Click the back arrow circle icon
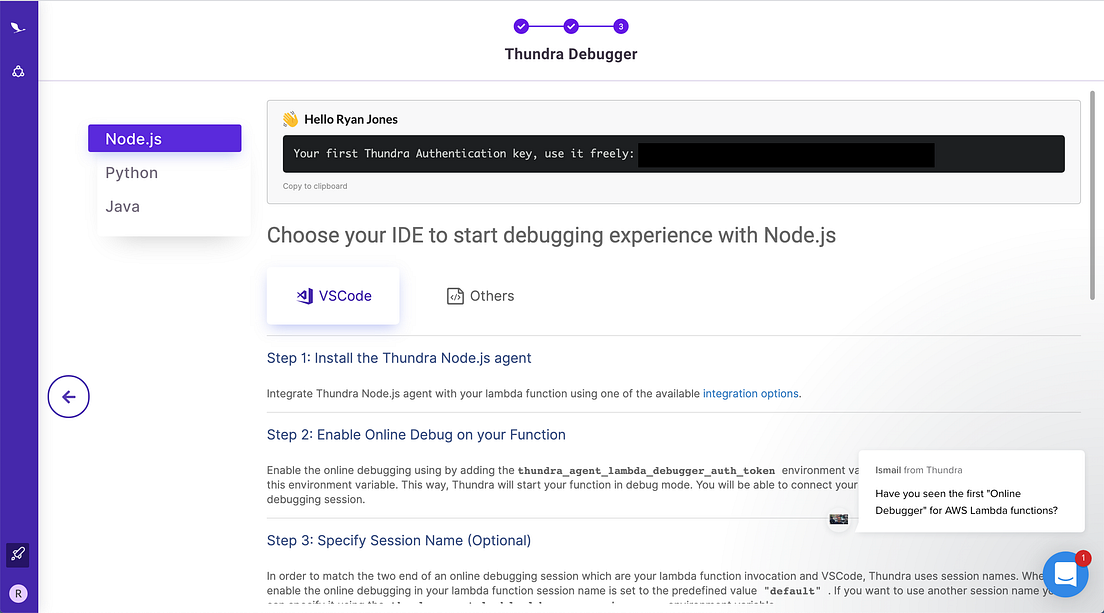Image resolution: width=1104 pixels, height=613 pixels. (x=68, y=396)
